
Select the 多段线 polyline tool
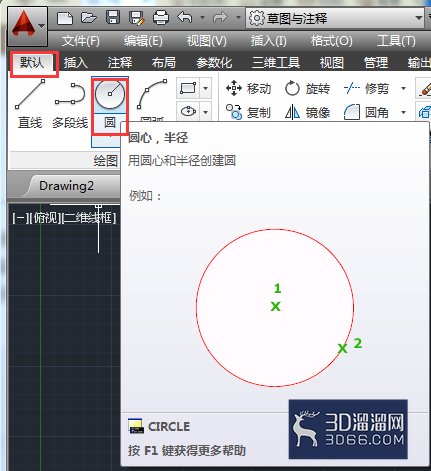click(x=70, y=104)
